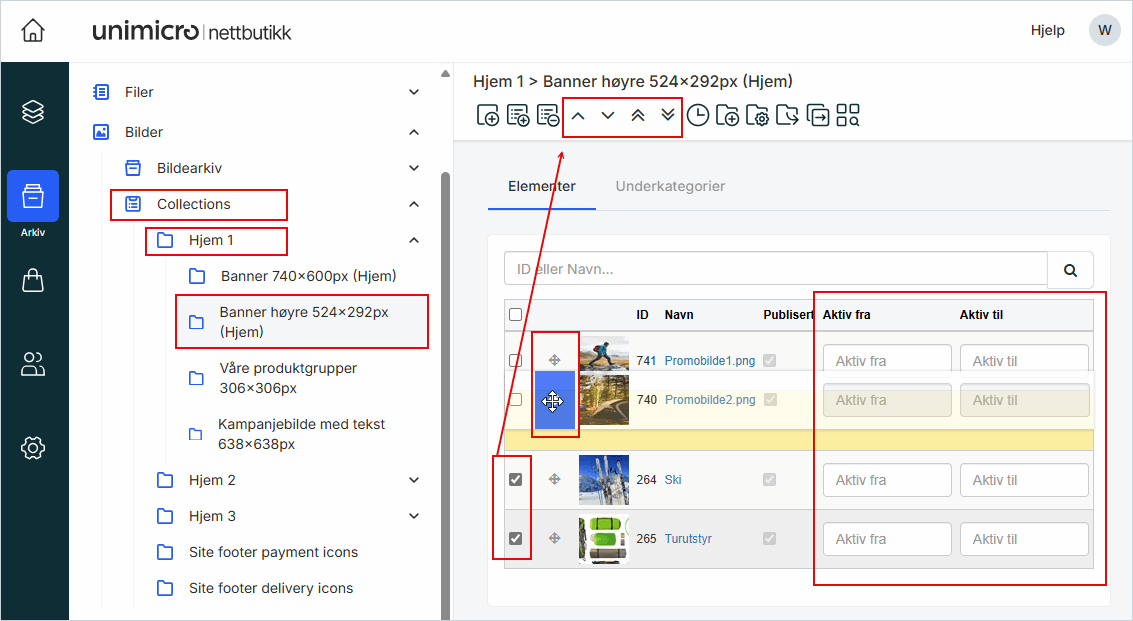Click the move down arrow in toolbar

click(x=608, y=116)
